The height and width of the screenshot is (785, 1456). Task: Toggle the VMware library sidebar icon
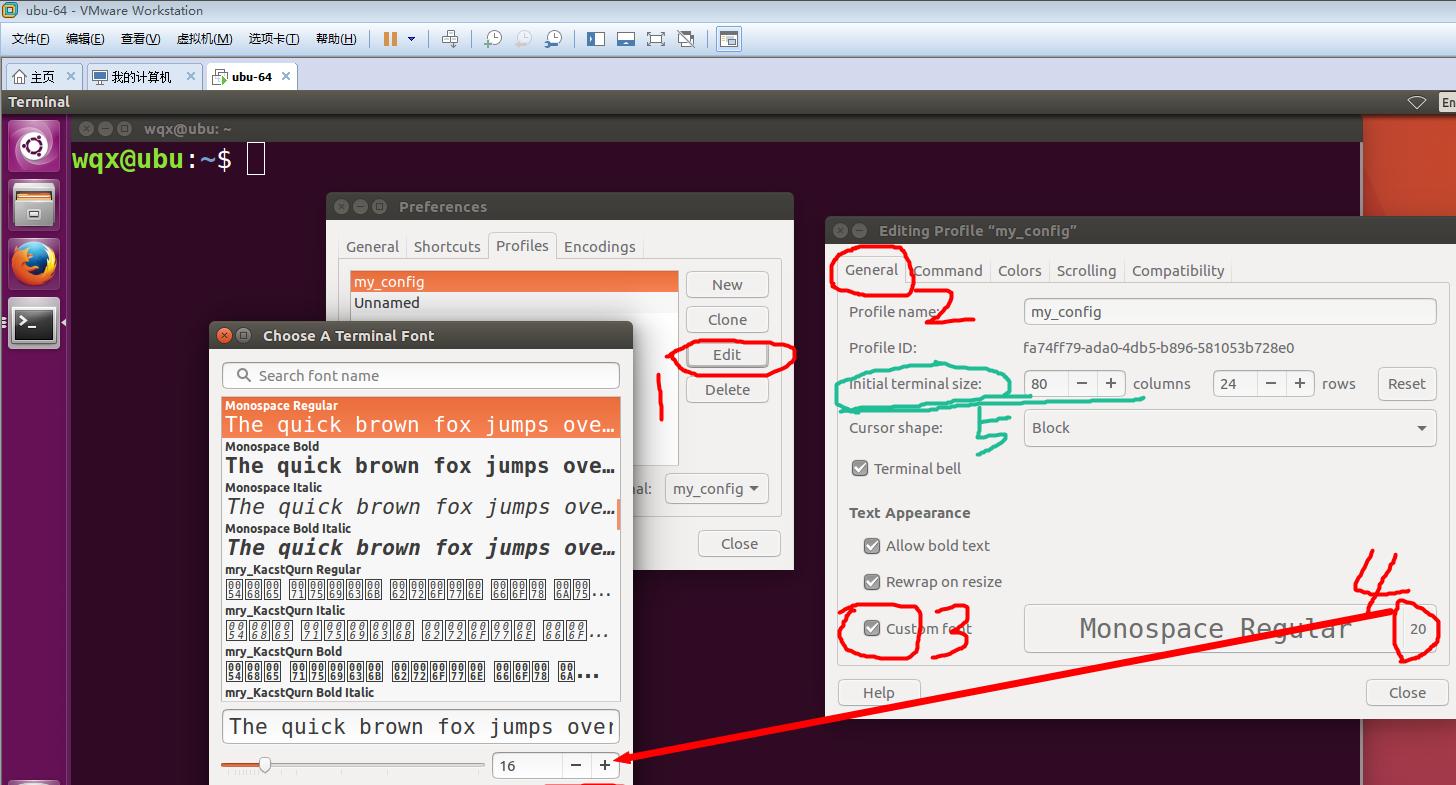tap(596, 39)
